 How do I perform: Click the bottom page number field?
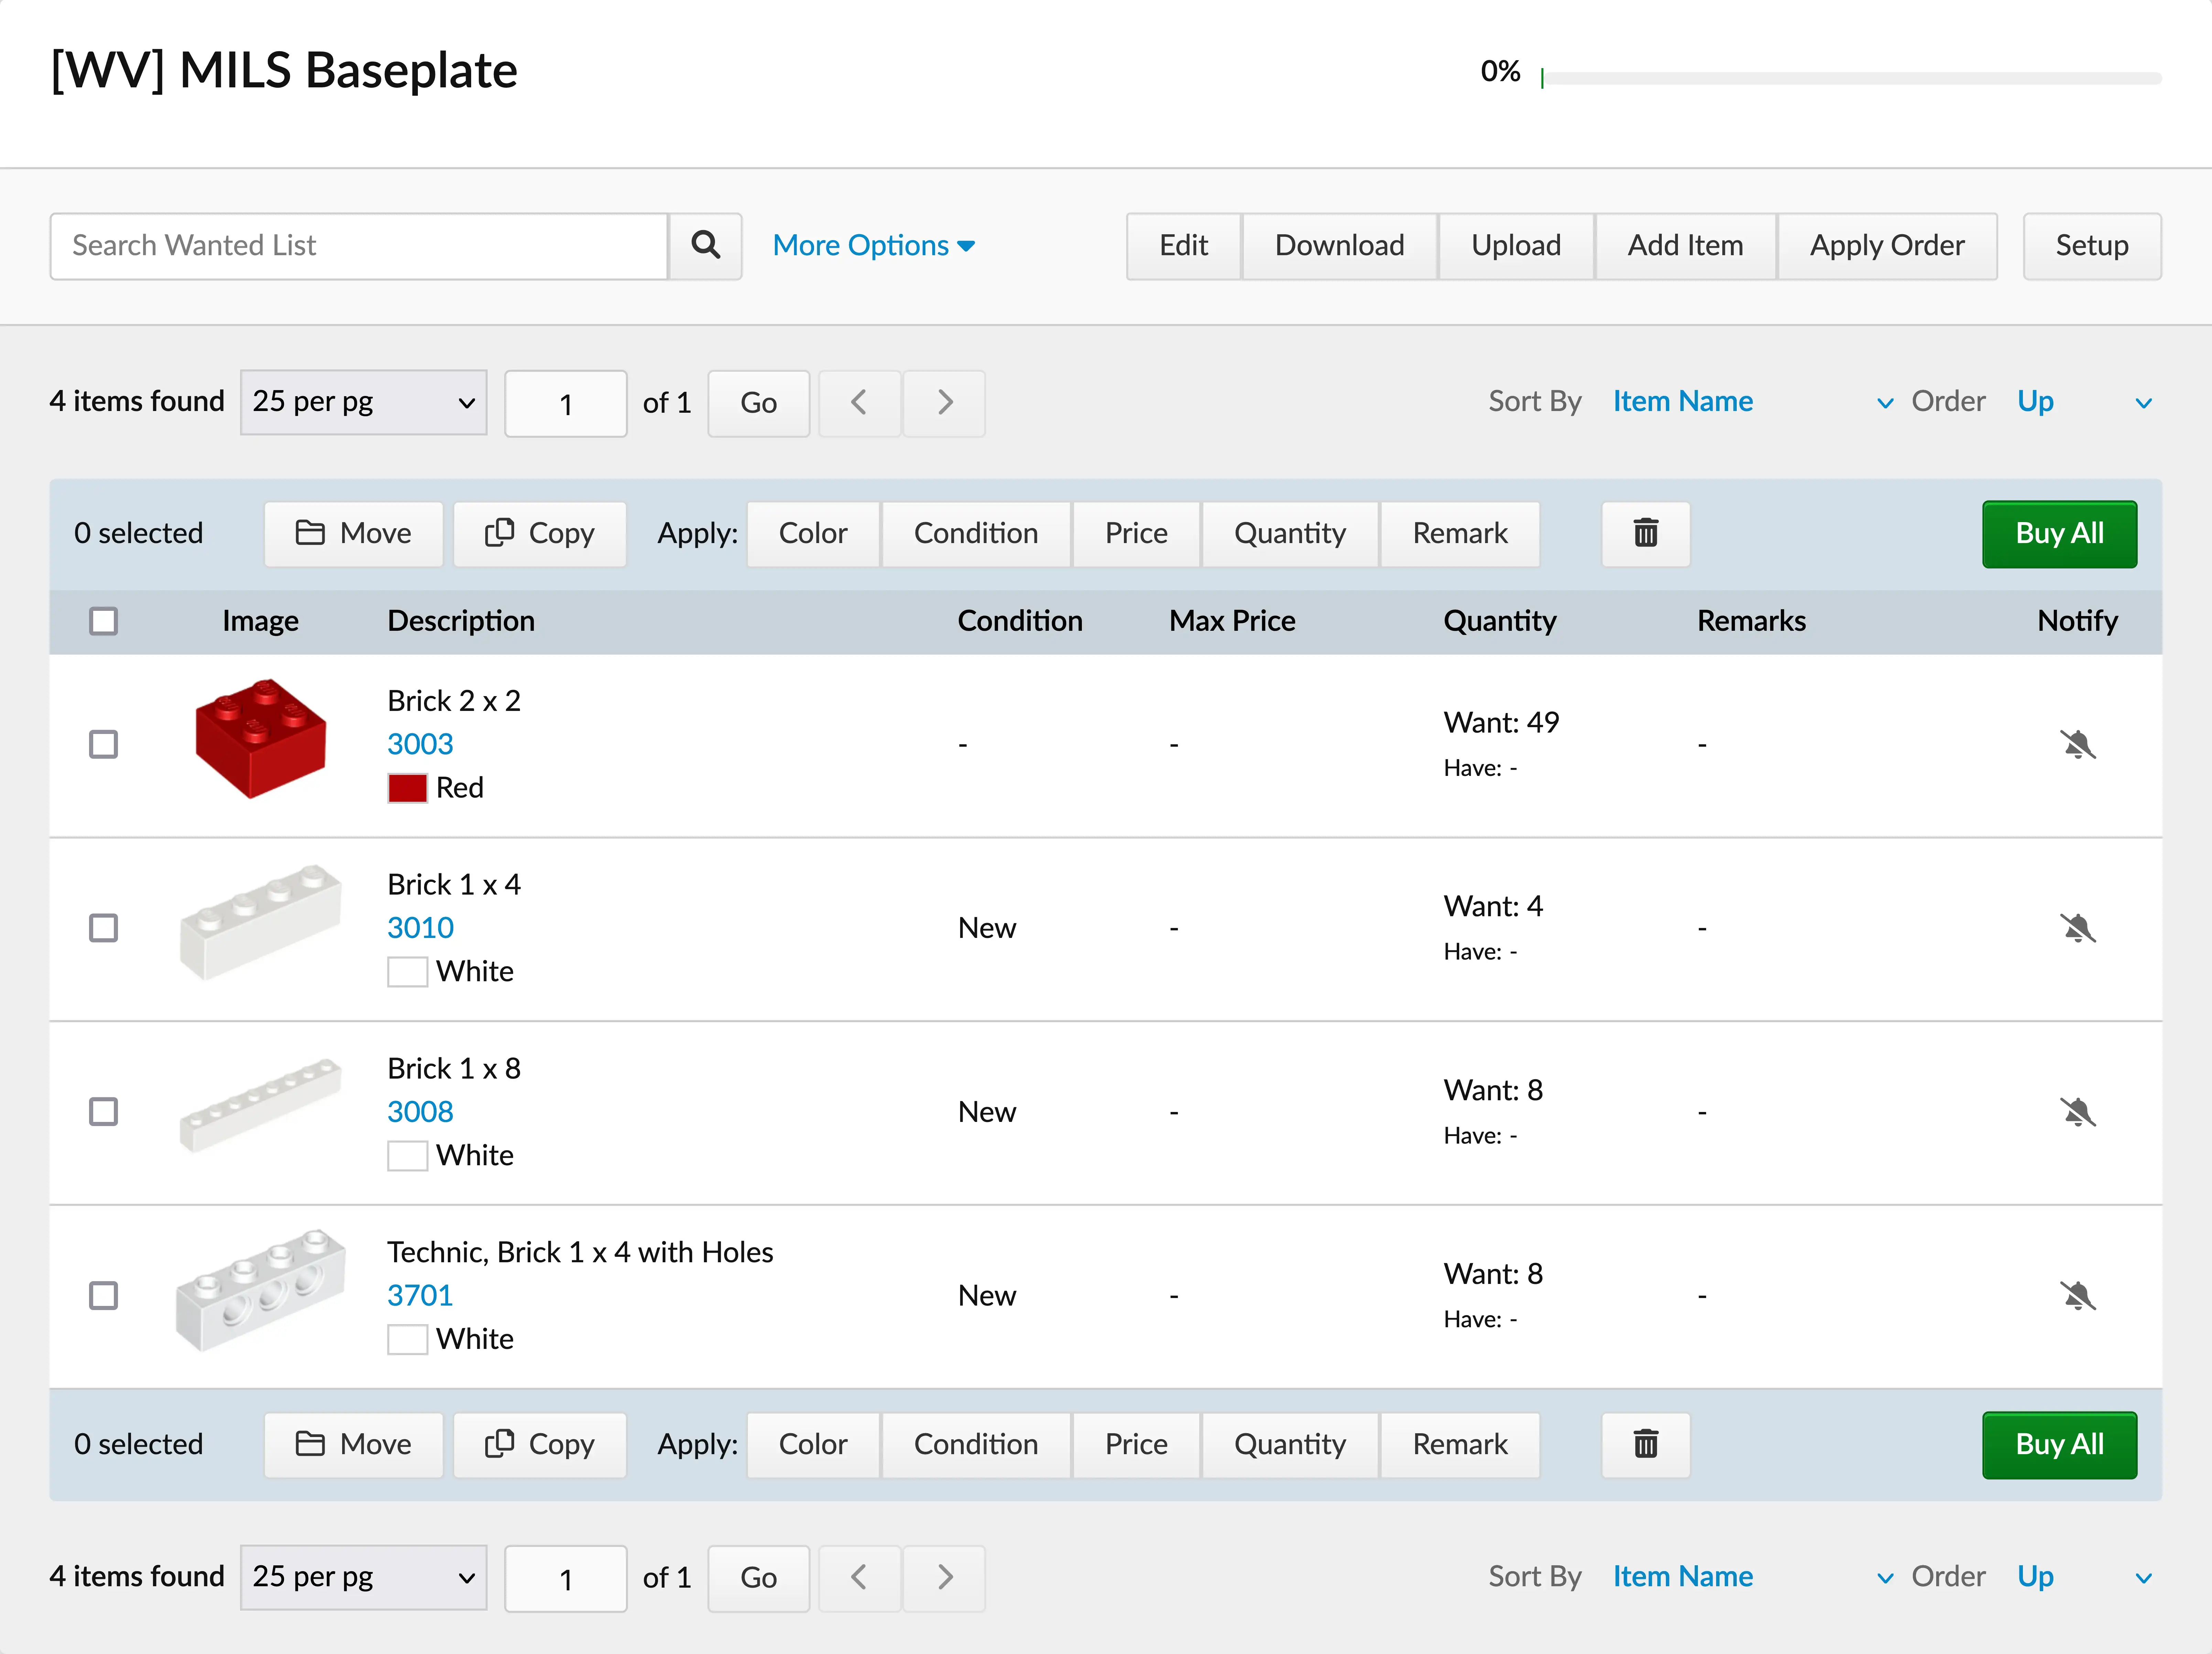[566, 1579]
